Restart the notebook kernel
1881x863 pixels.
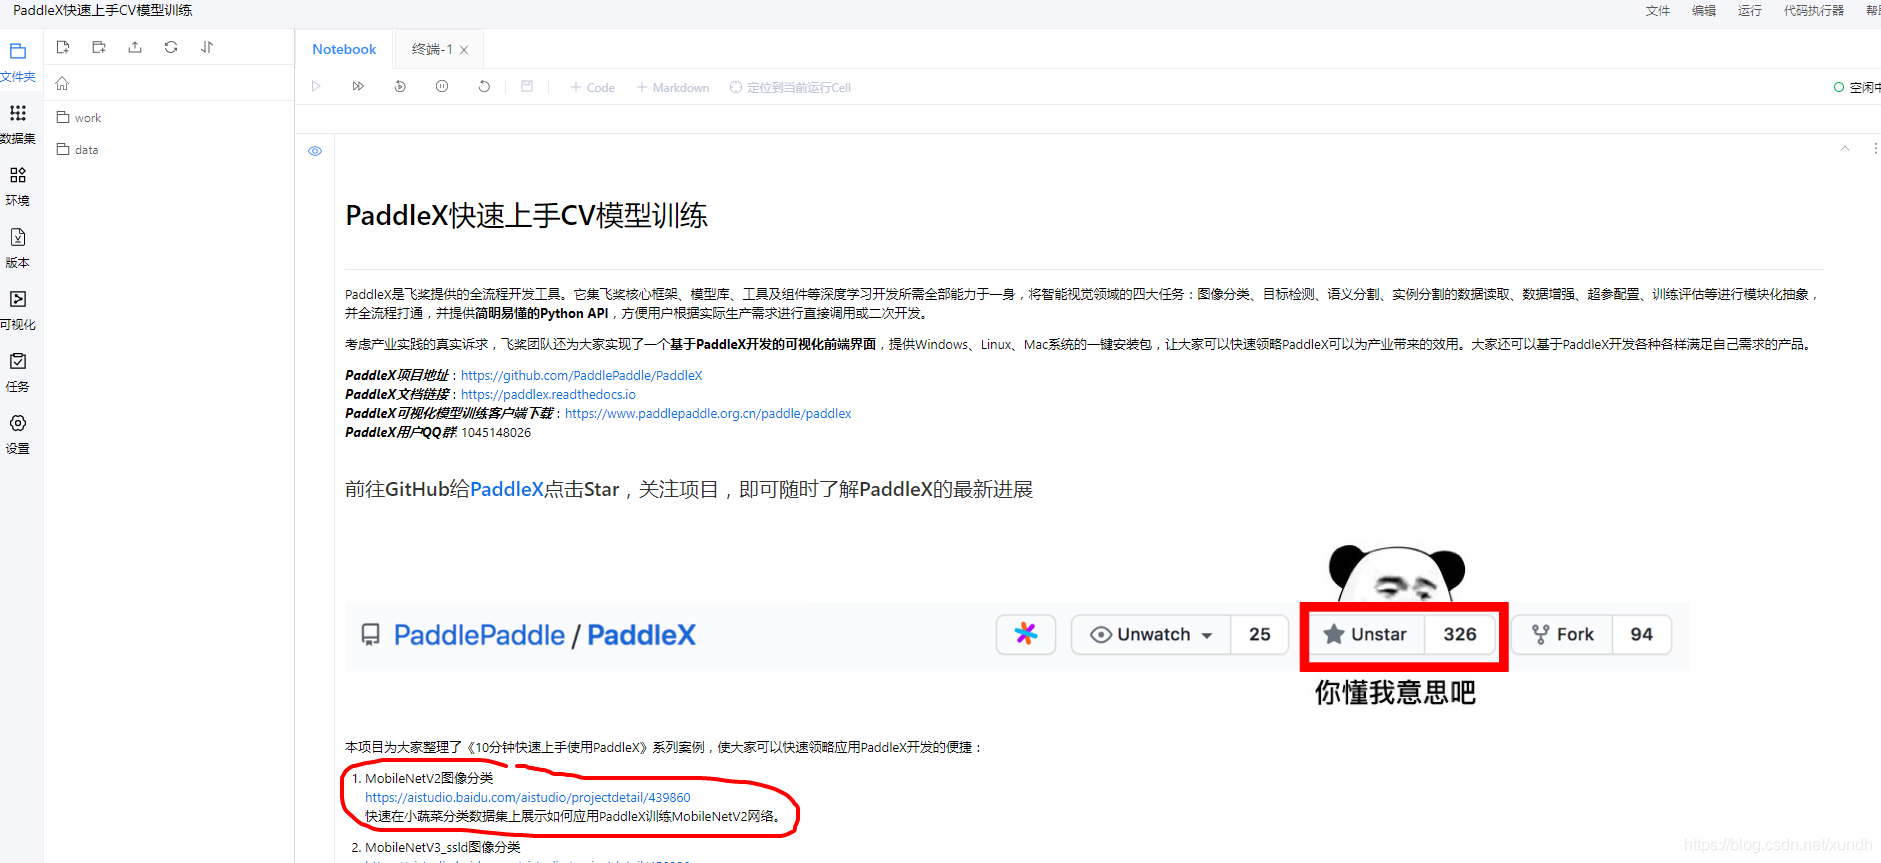pyautogui.click(x=484, y=87)
